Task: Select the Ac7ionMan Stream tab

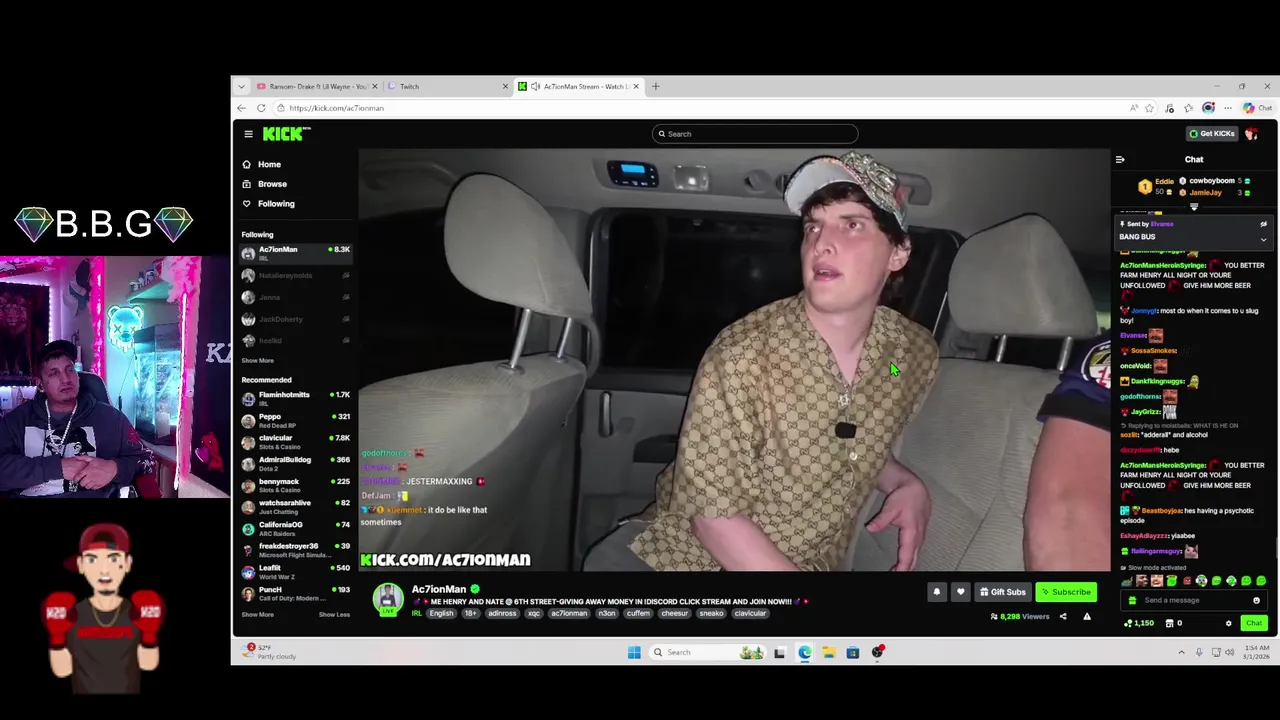Action: pos(579,86)
